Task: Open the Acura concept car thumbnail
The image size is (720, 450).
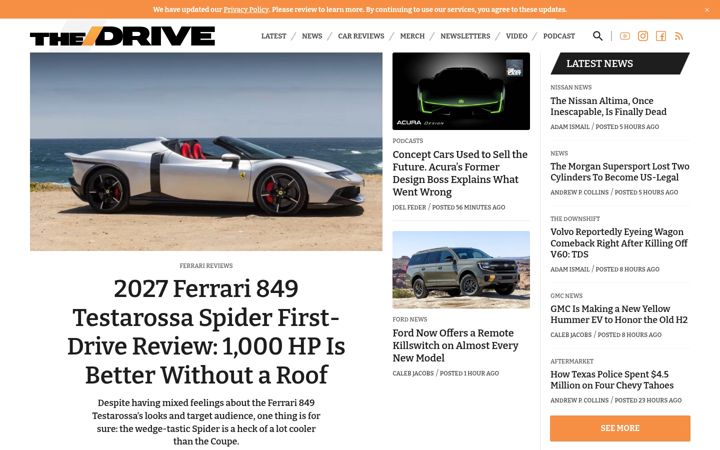Action: pyautogui.click(x=461, y=91)
